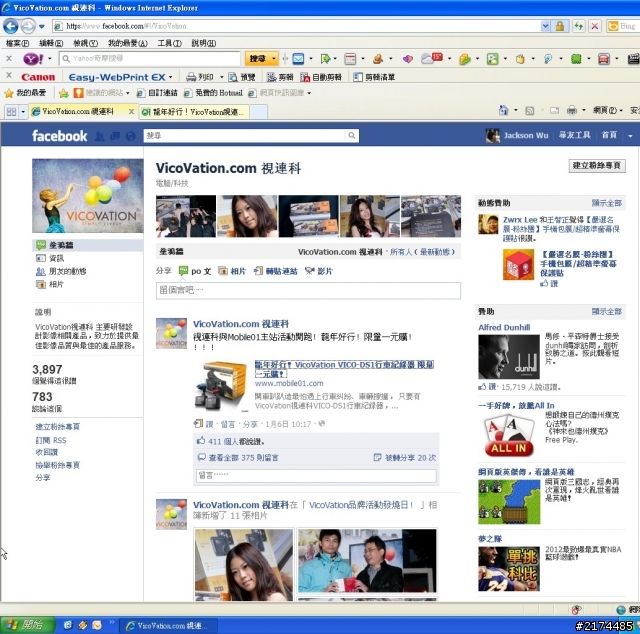Open the Help menu
Screen dimensions: 640x634
204,43
